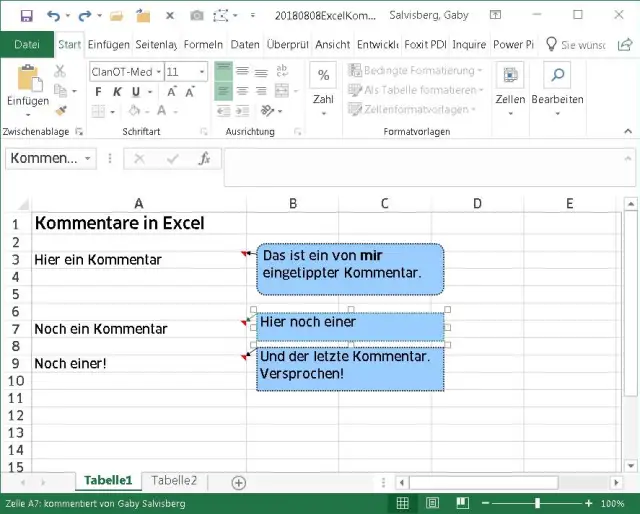This screenshot has width=640, height=514.
Task: Click the Einfügen paste icon
Action: 28,79
